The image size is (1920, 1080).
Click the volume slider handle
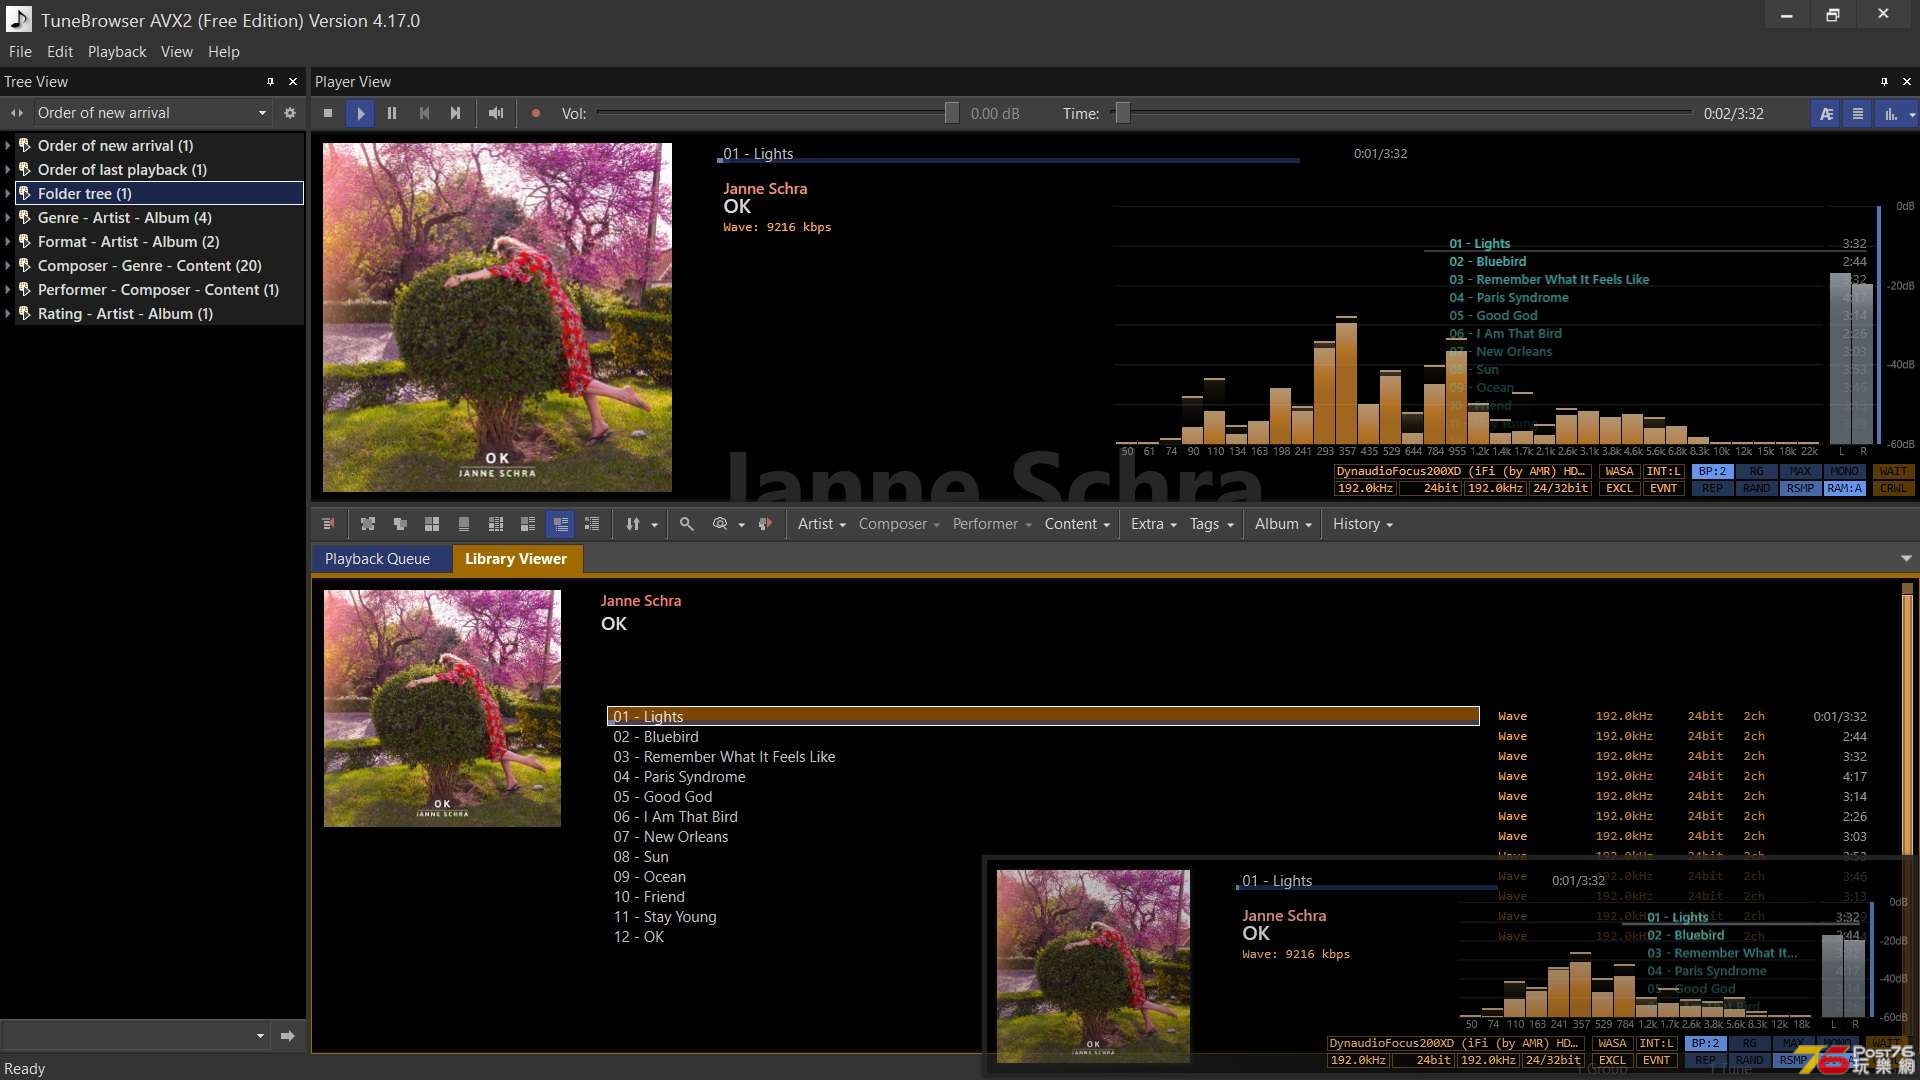951,114
